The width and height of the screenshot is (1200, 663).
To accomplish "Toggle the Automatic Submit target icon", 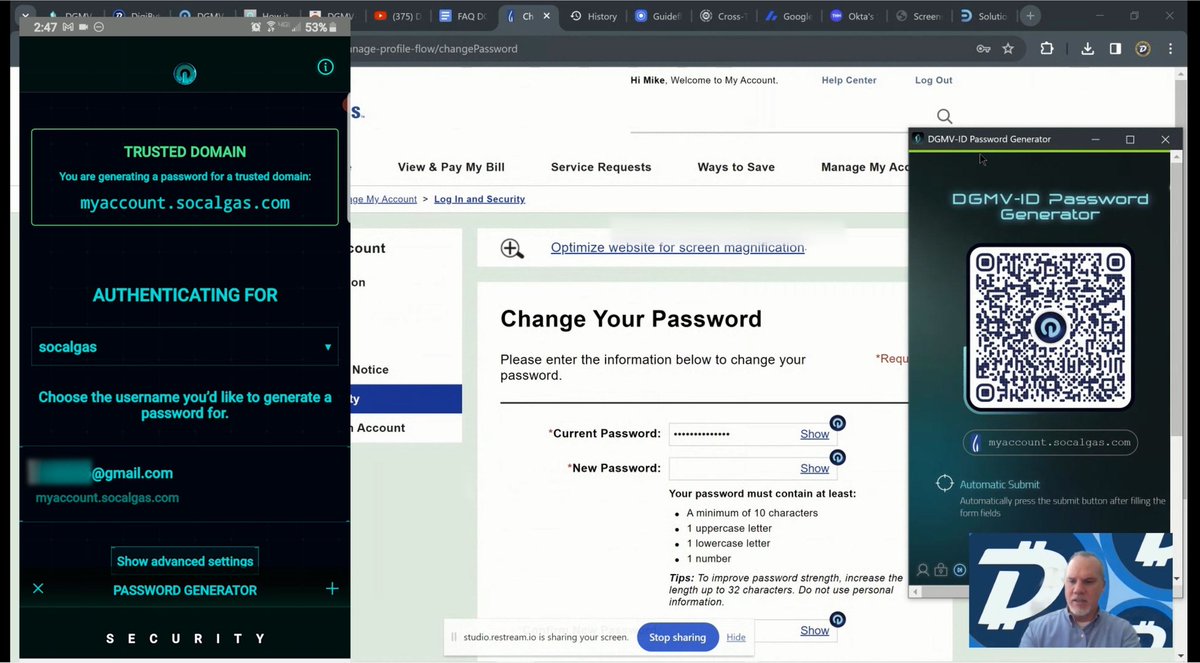I will click(944, 484).
